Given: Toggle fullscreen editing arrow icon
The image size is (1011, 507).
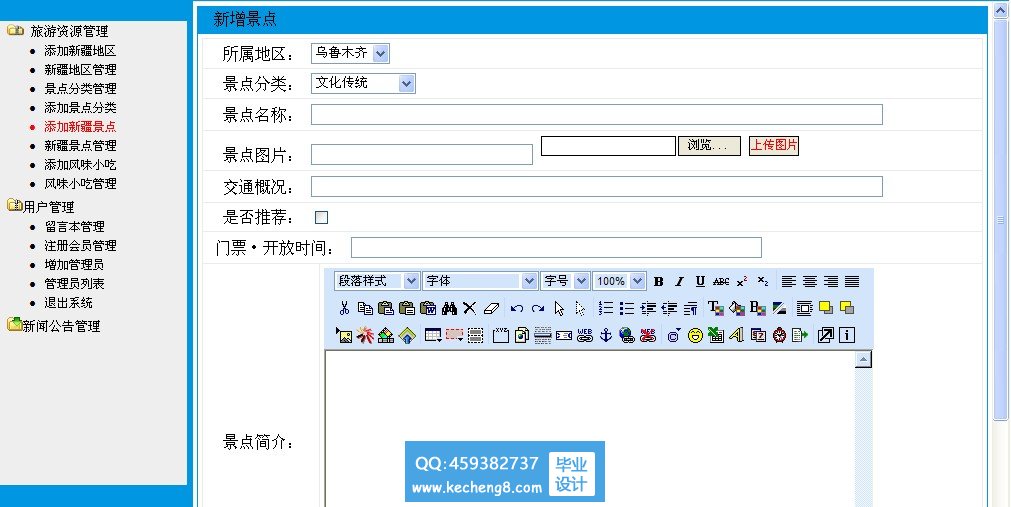Looking at the screenshot, I should click(x=826, y=335).
